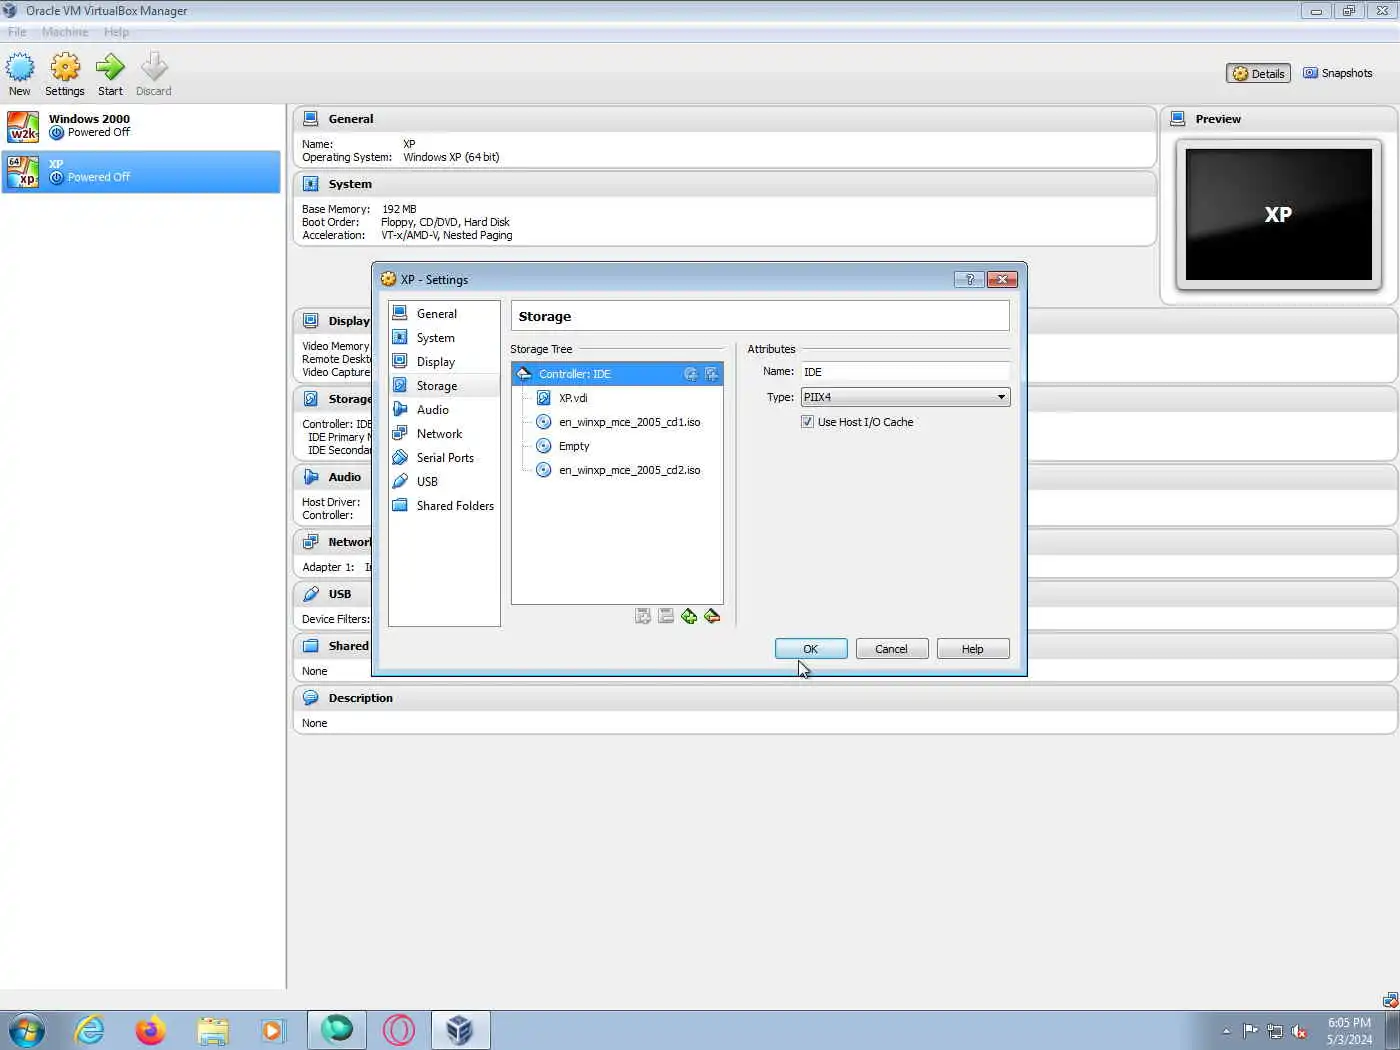Viewport: 1400px width, 1050px height.
Task: Add CD/DVD device icon on Controller: IDE
Action: coord(690,374)
